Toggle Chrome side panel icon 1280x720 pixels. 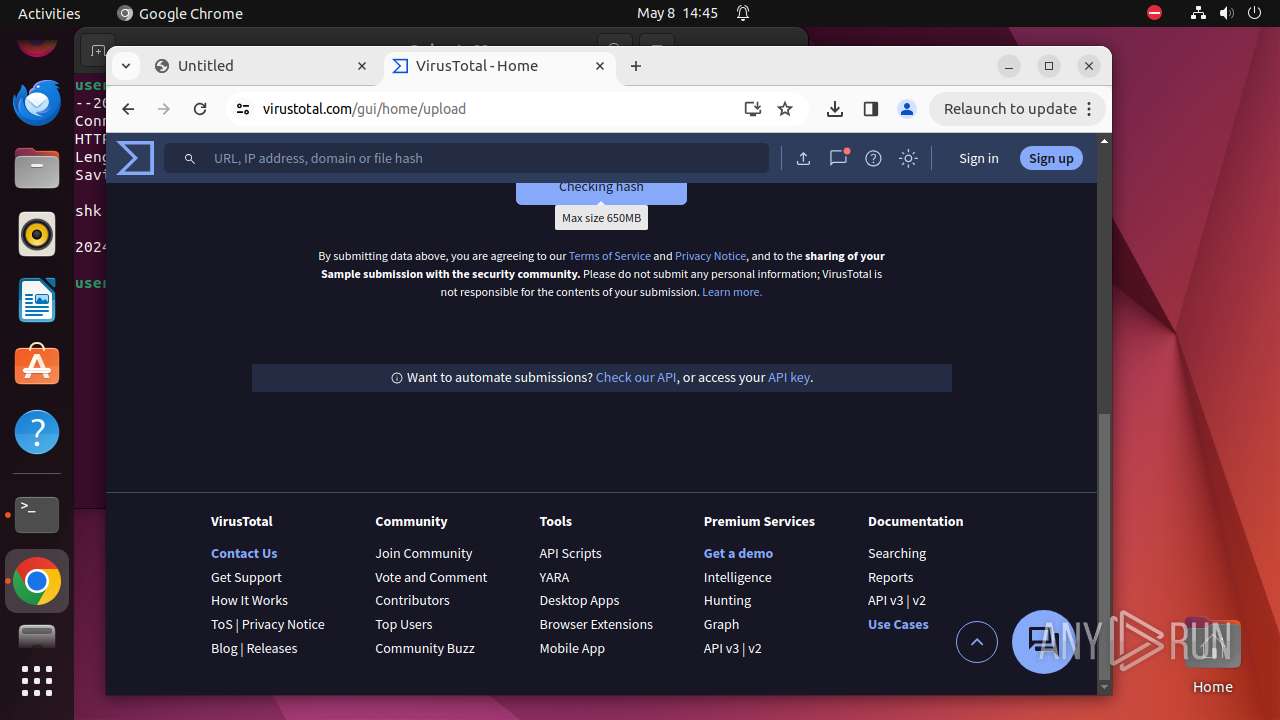pyautogui.click(x=870, y=109)
